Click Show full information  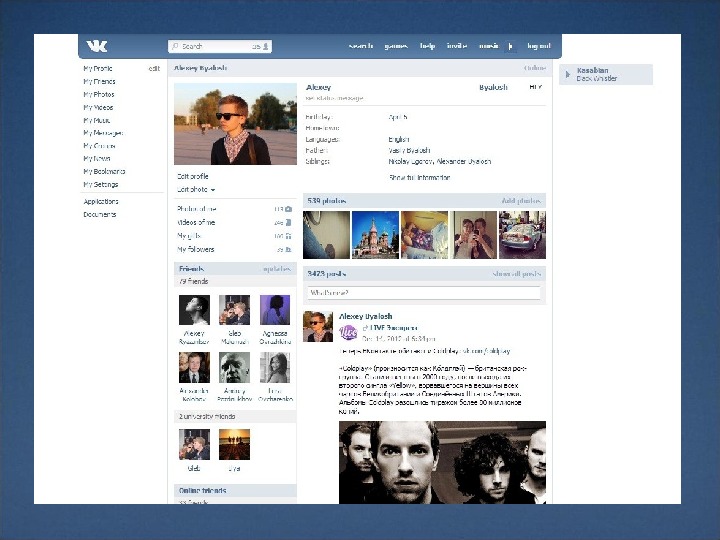[419, 177]
